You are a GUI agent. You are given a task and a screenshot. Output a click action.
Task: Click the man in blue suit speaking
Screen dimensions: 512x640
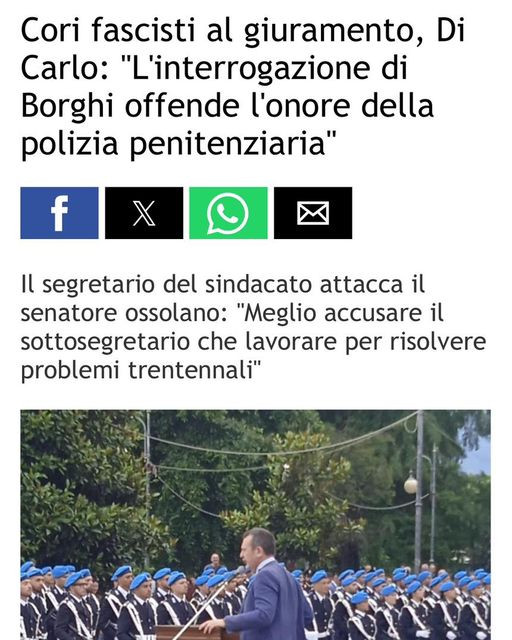pyautogui.click(x=263, y=588)
